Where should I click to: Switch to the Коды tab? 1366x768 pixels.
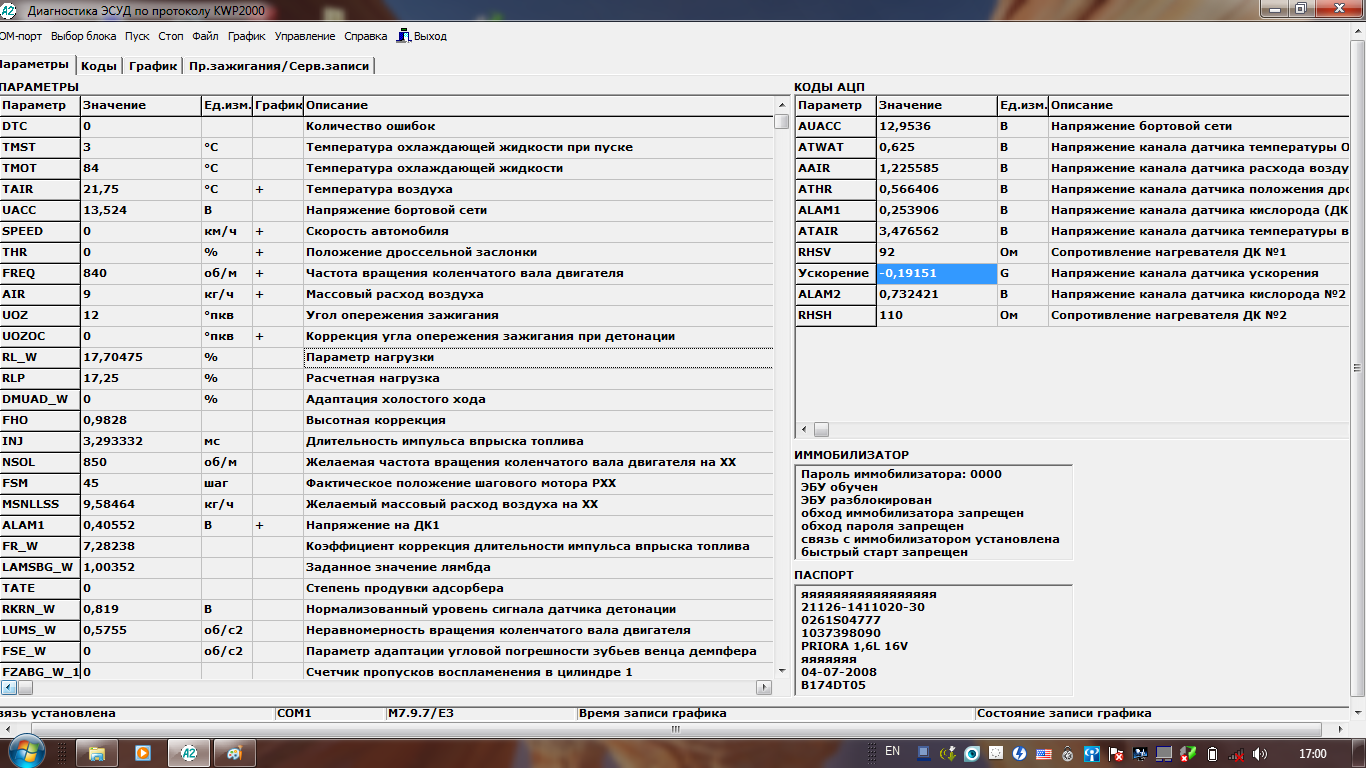point(99,66)
